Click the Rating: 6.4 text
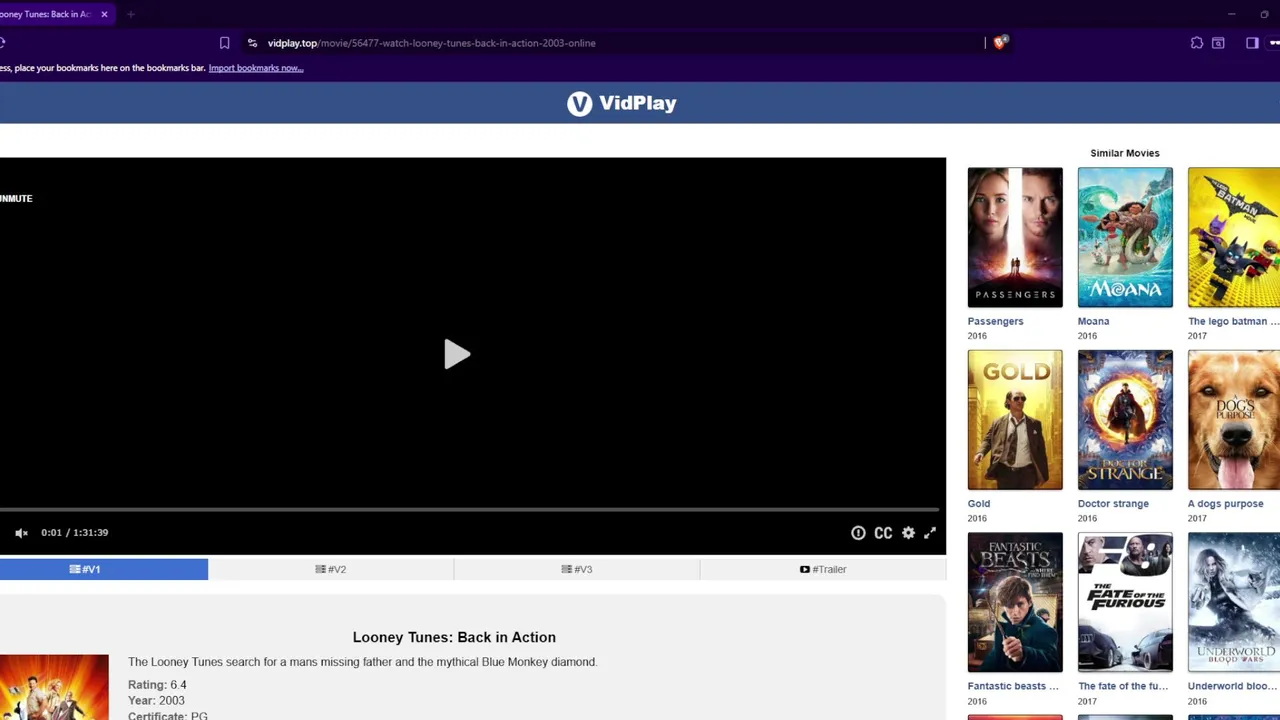1280x720 pixels. [x=157, y=685]
